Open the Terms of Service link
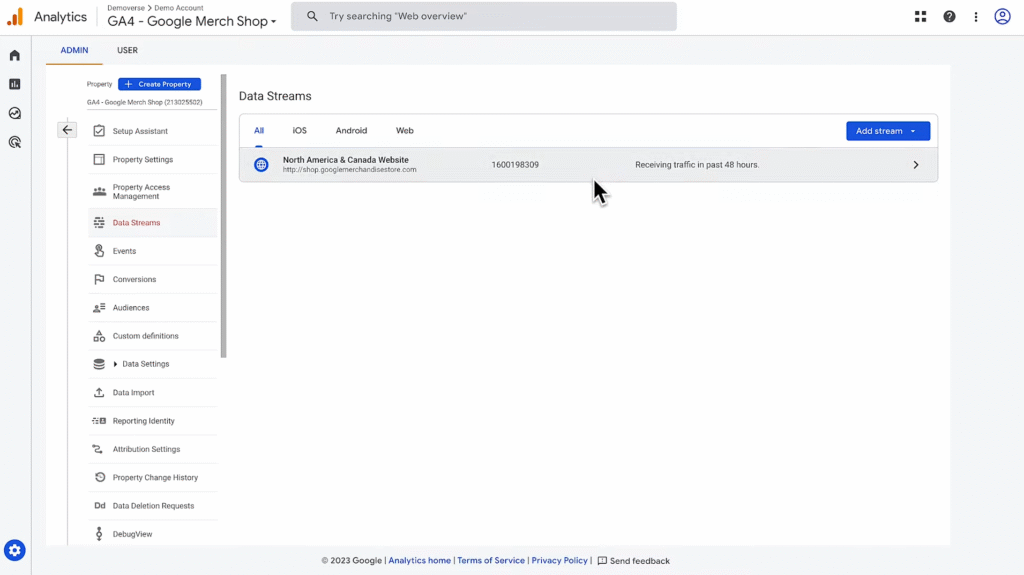 click(x=490, y=561)
